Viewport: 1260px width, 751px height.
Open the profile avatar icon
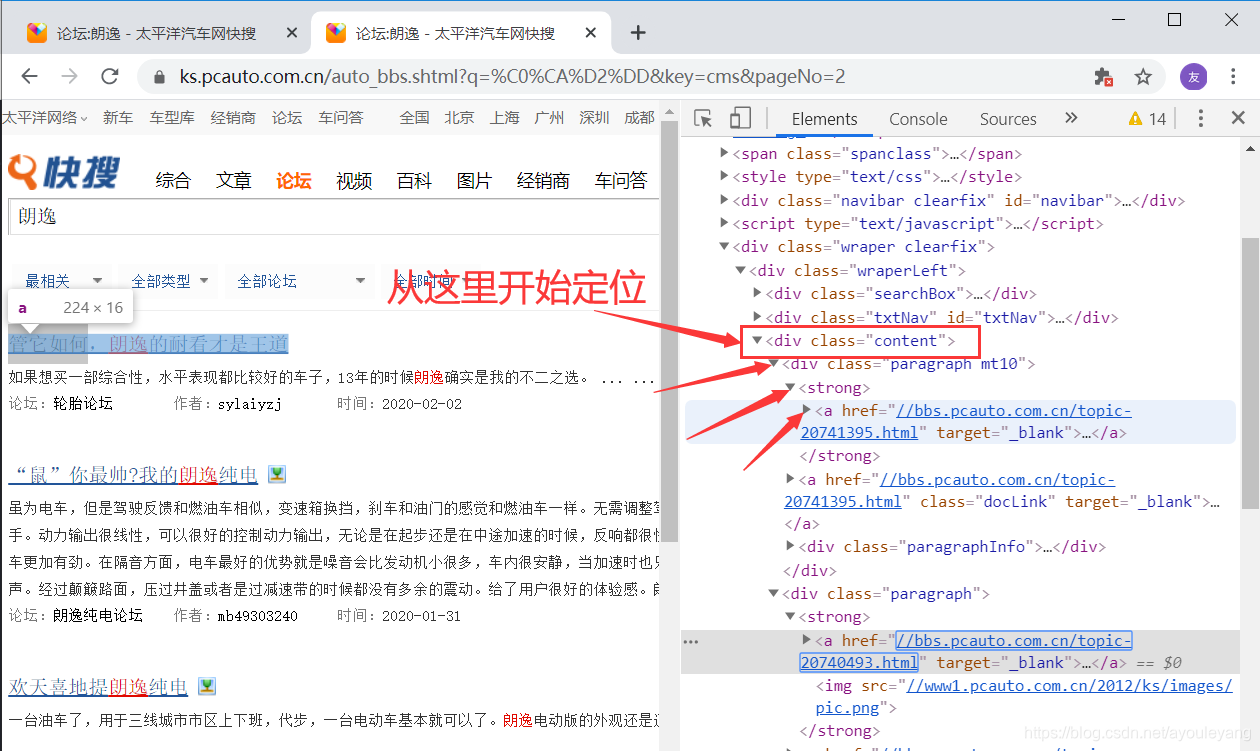tap(1193, 76)
